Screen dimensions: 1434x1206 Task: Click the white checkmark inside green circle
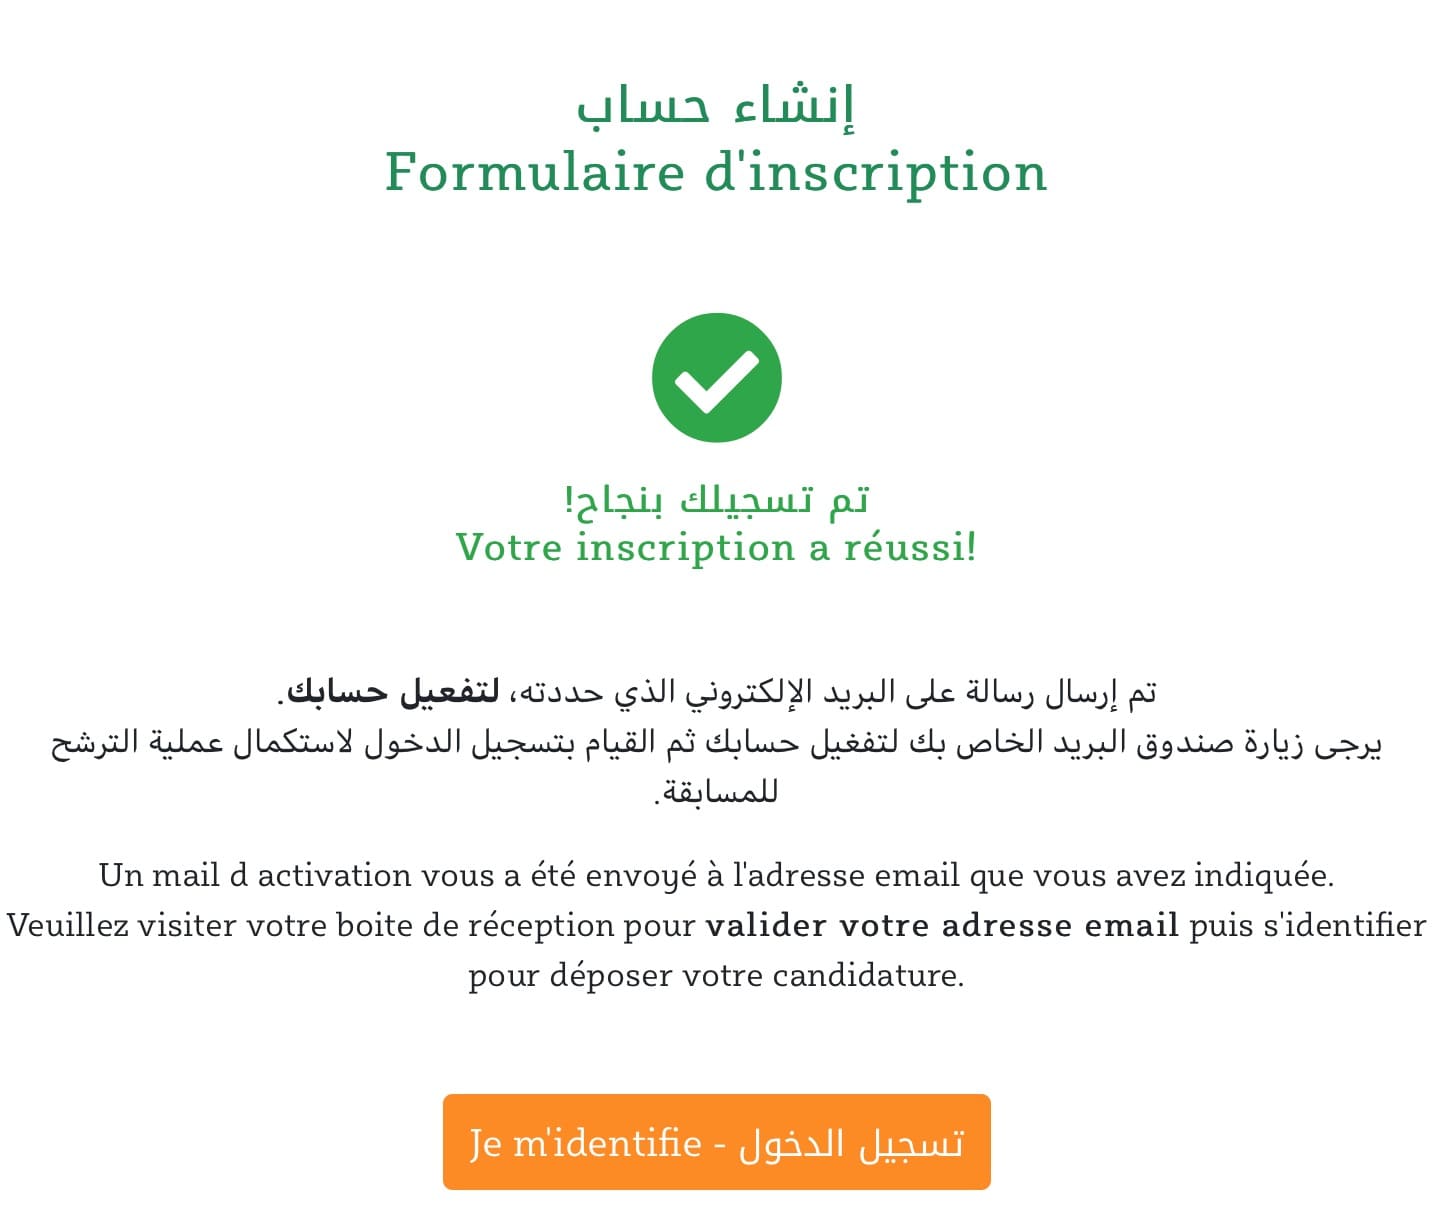[x=716, y=380]
